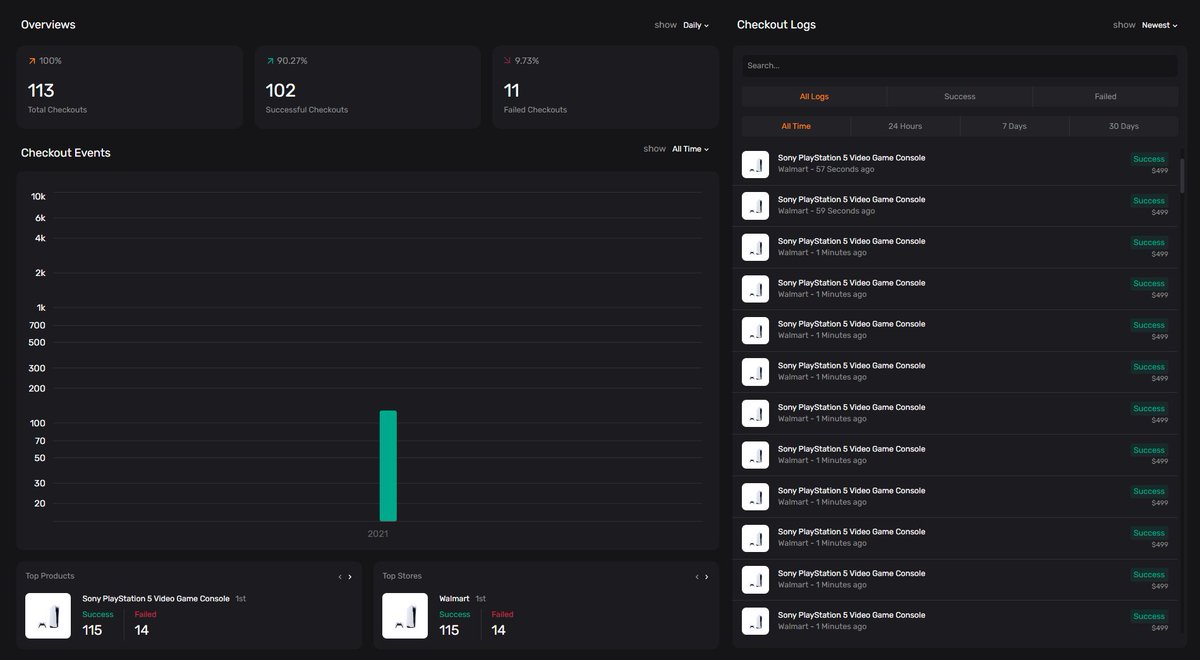Viewport: 1200px width, 660px height.
Task: Click the Top Products Success count 115
Action: [x=92, y=630]
